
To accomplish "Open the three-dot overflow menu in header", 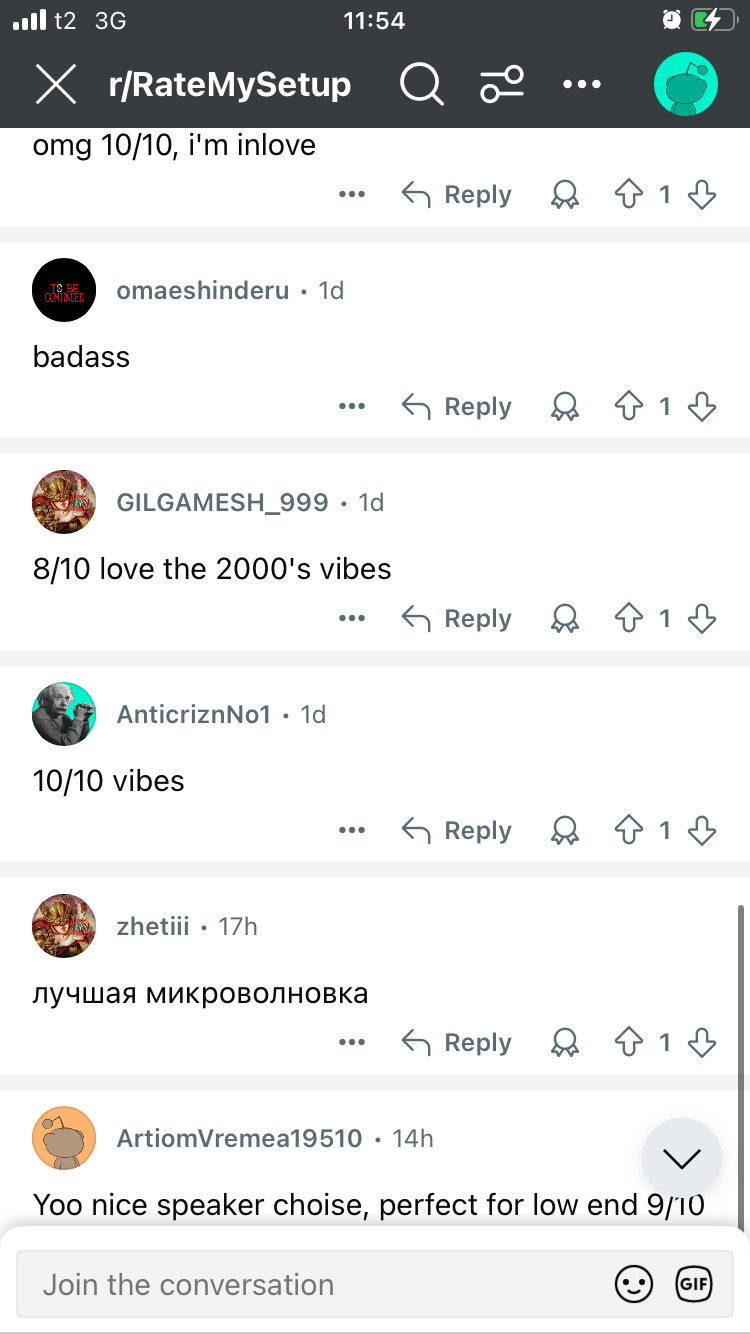I will point(582,85).
